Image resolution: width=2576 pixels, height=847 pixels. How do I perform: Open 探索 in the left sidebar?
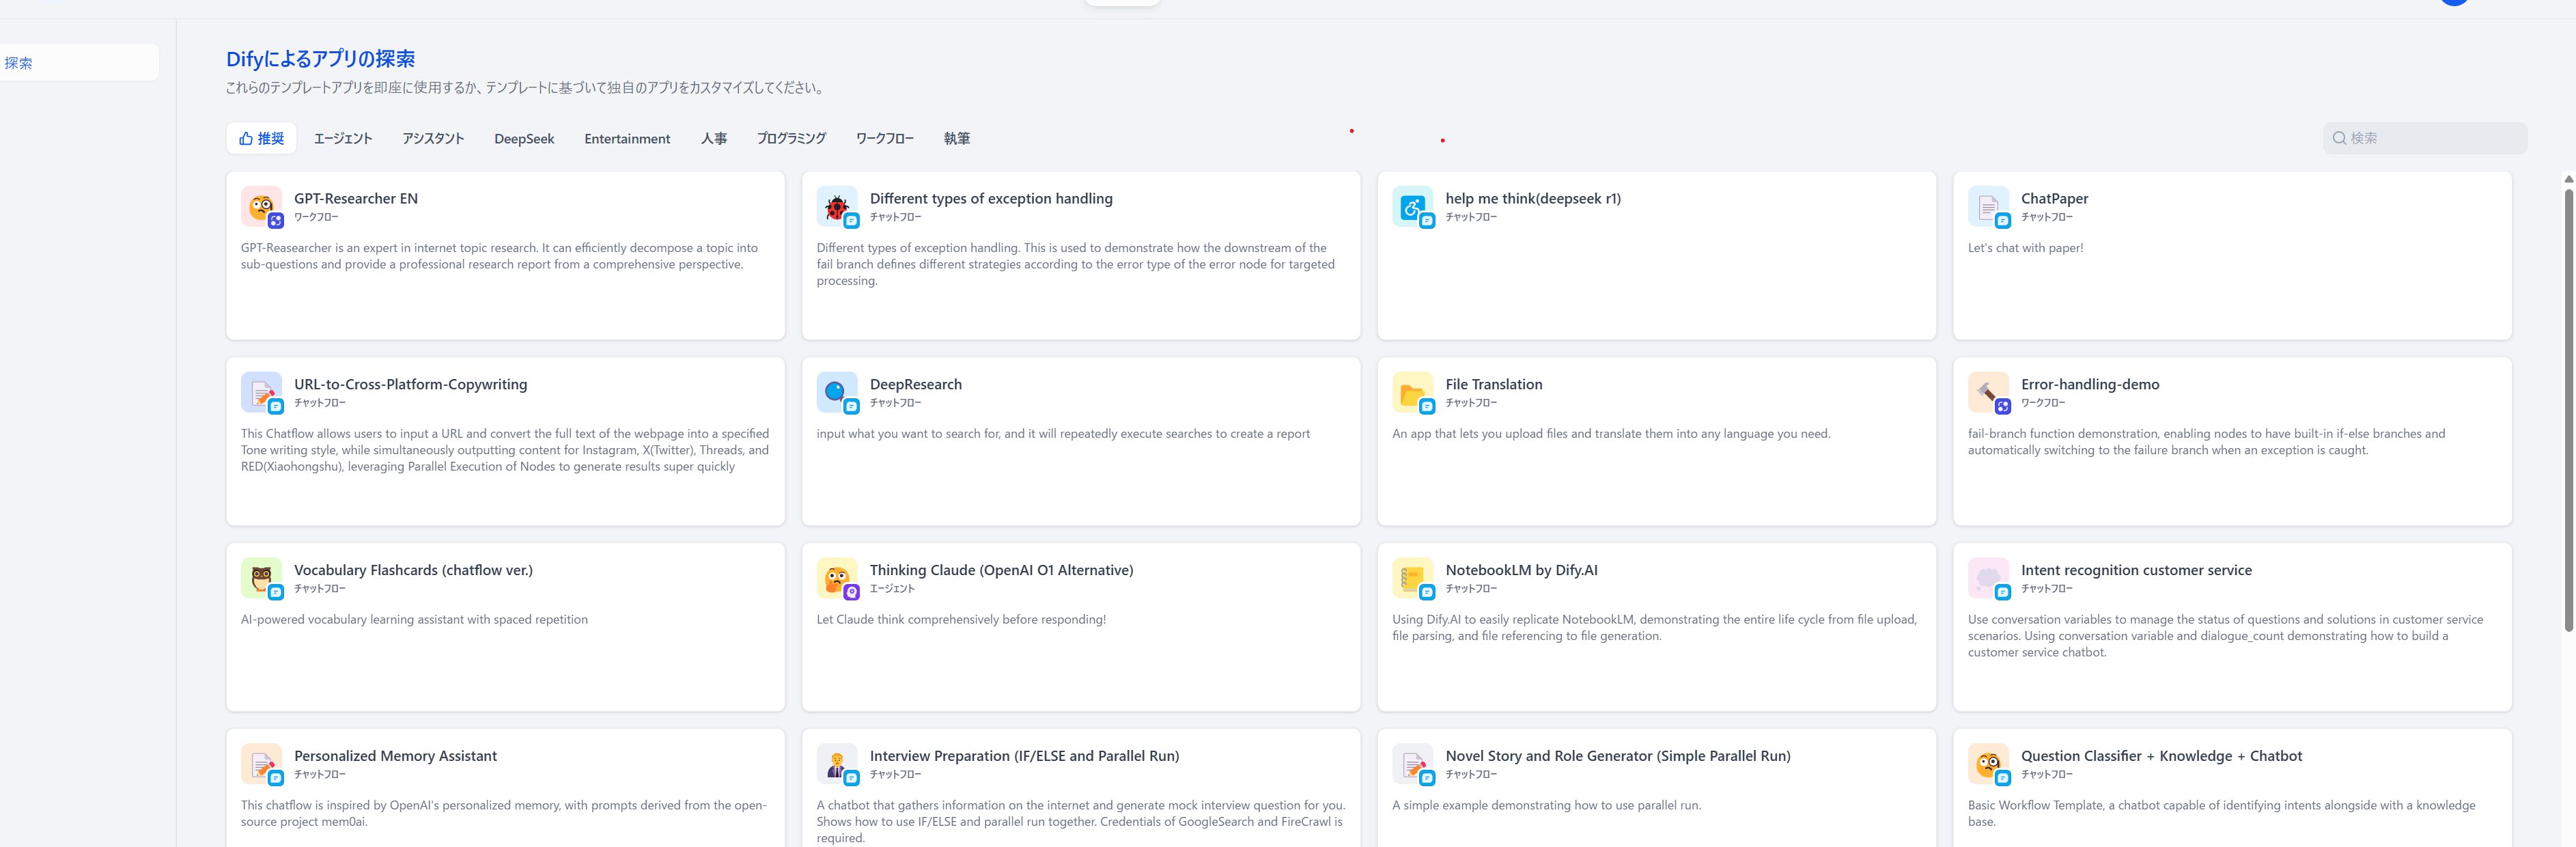19,63
